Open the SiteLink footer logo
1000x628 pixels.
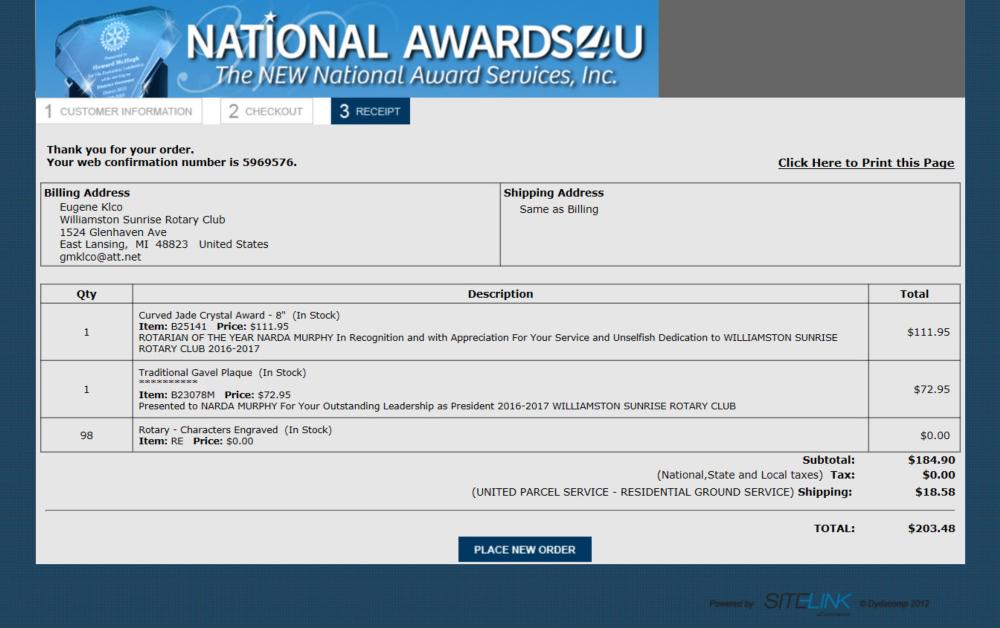pyautogui.click(x=807, y=602)
